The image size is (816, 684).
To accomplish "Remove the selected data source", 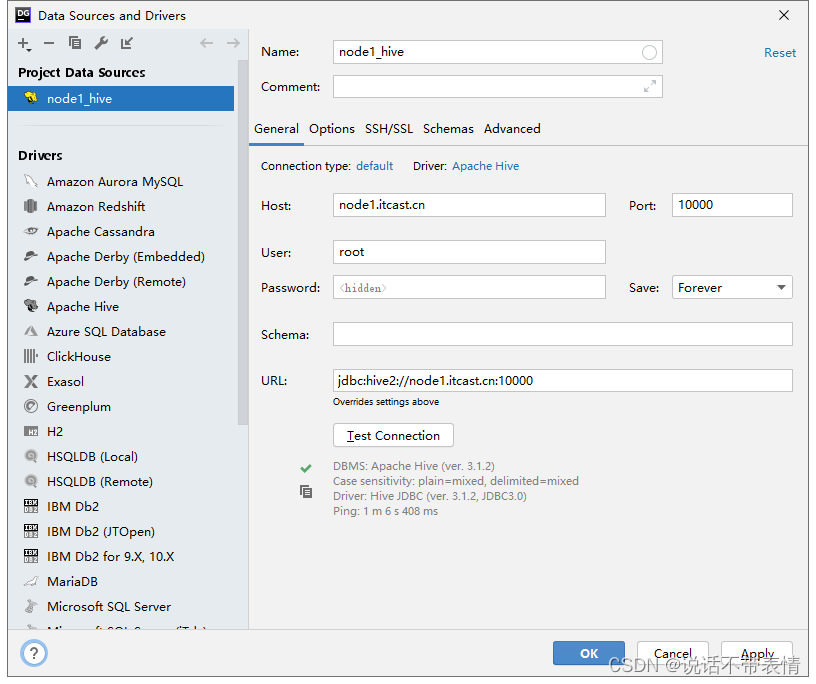I will click(49, 44).
